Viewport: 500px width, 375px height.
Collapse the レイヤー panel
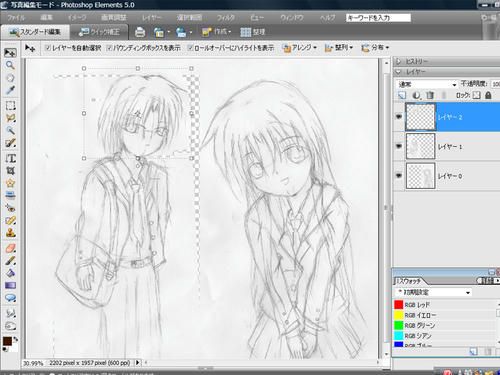398,72
